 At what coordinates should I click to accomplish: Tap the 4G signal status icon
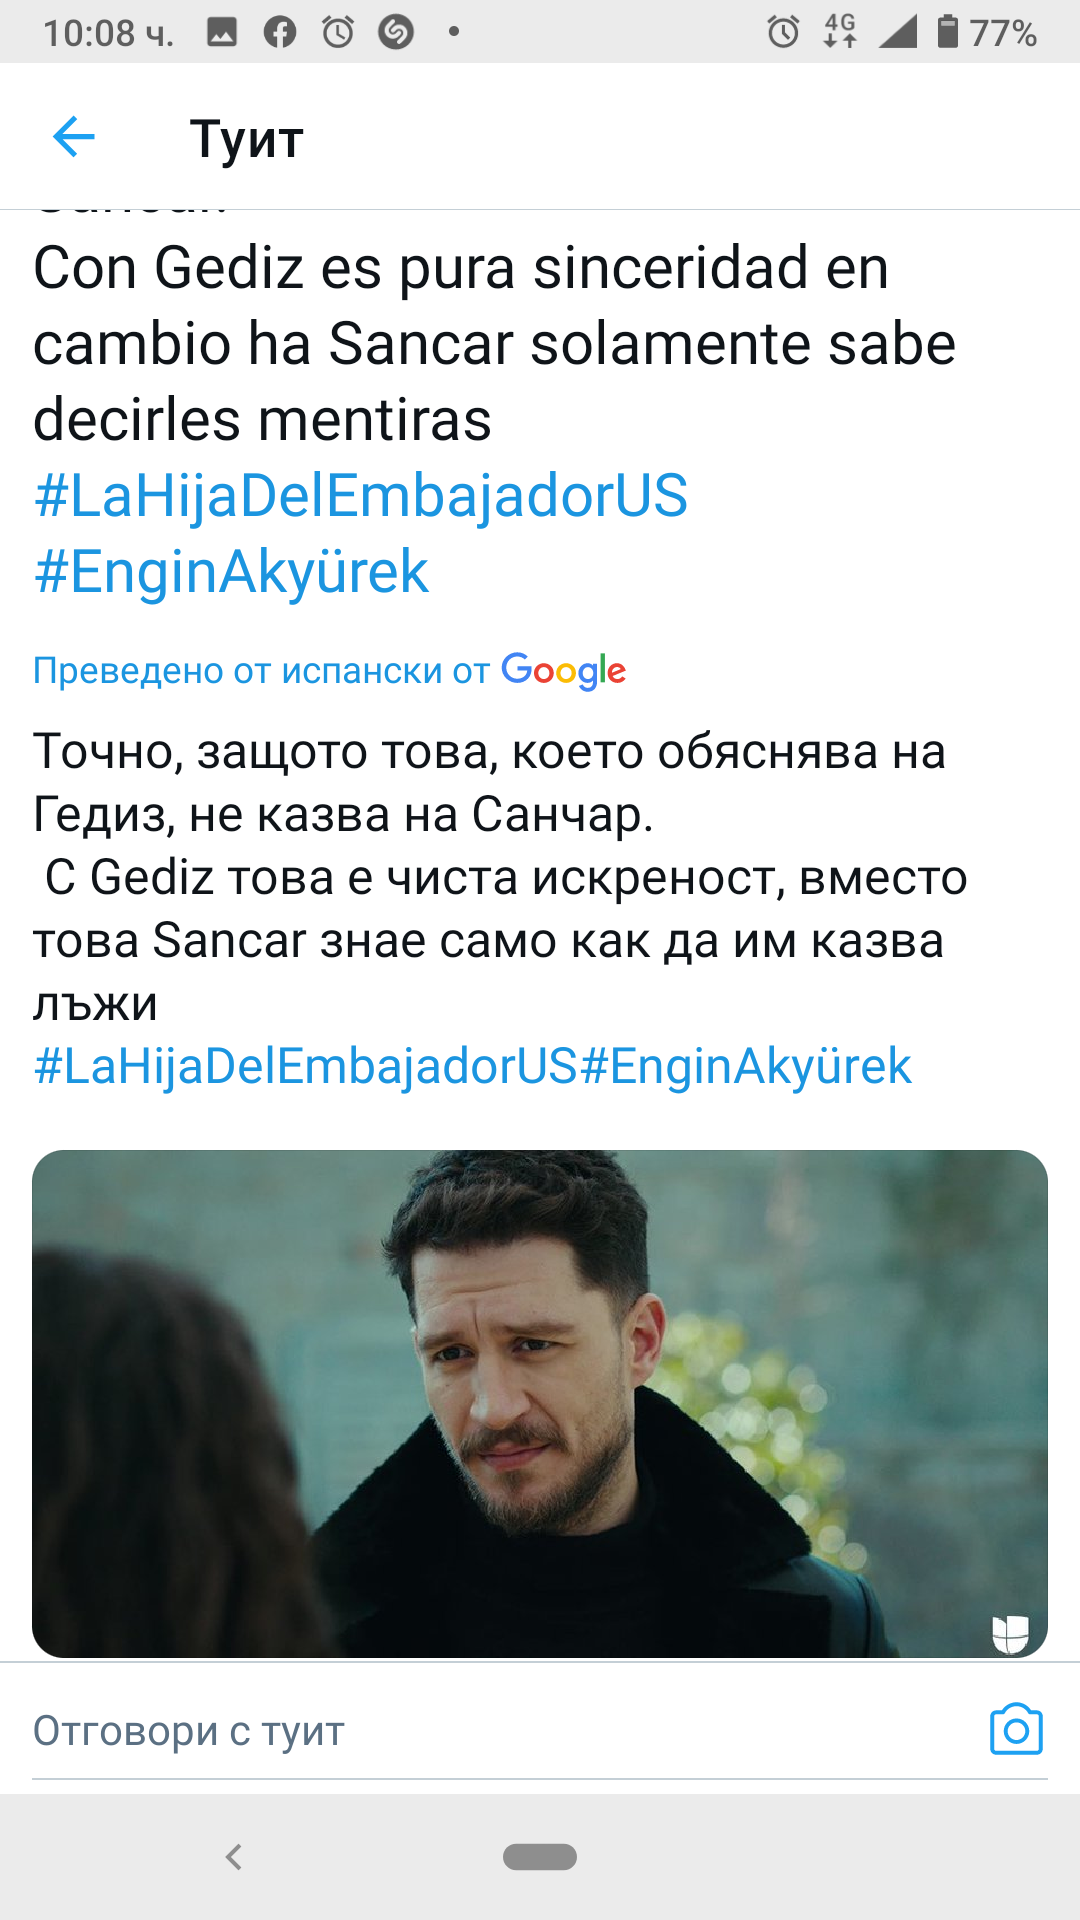(x=840, y=32)
